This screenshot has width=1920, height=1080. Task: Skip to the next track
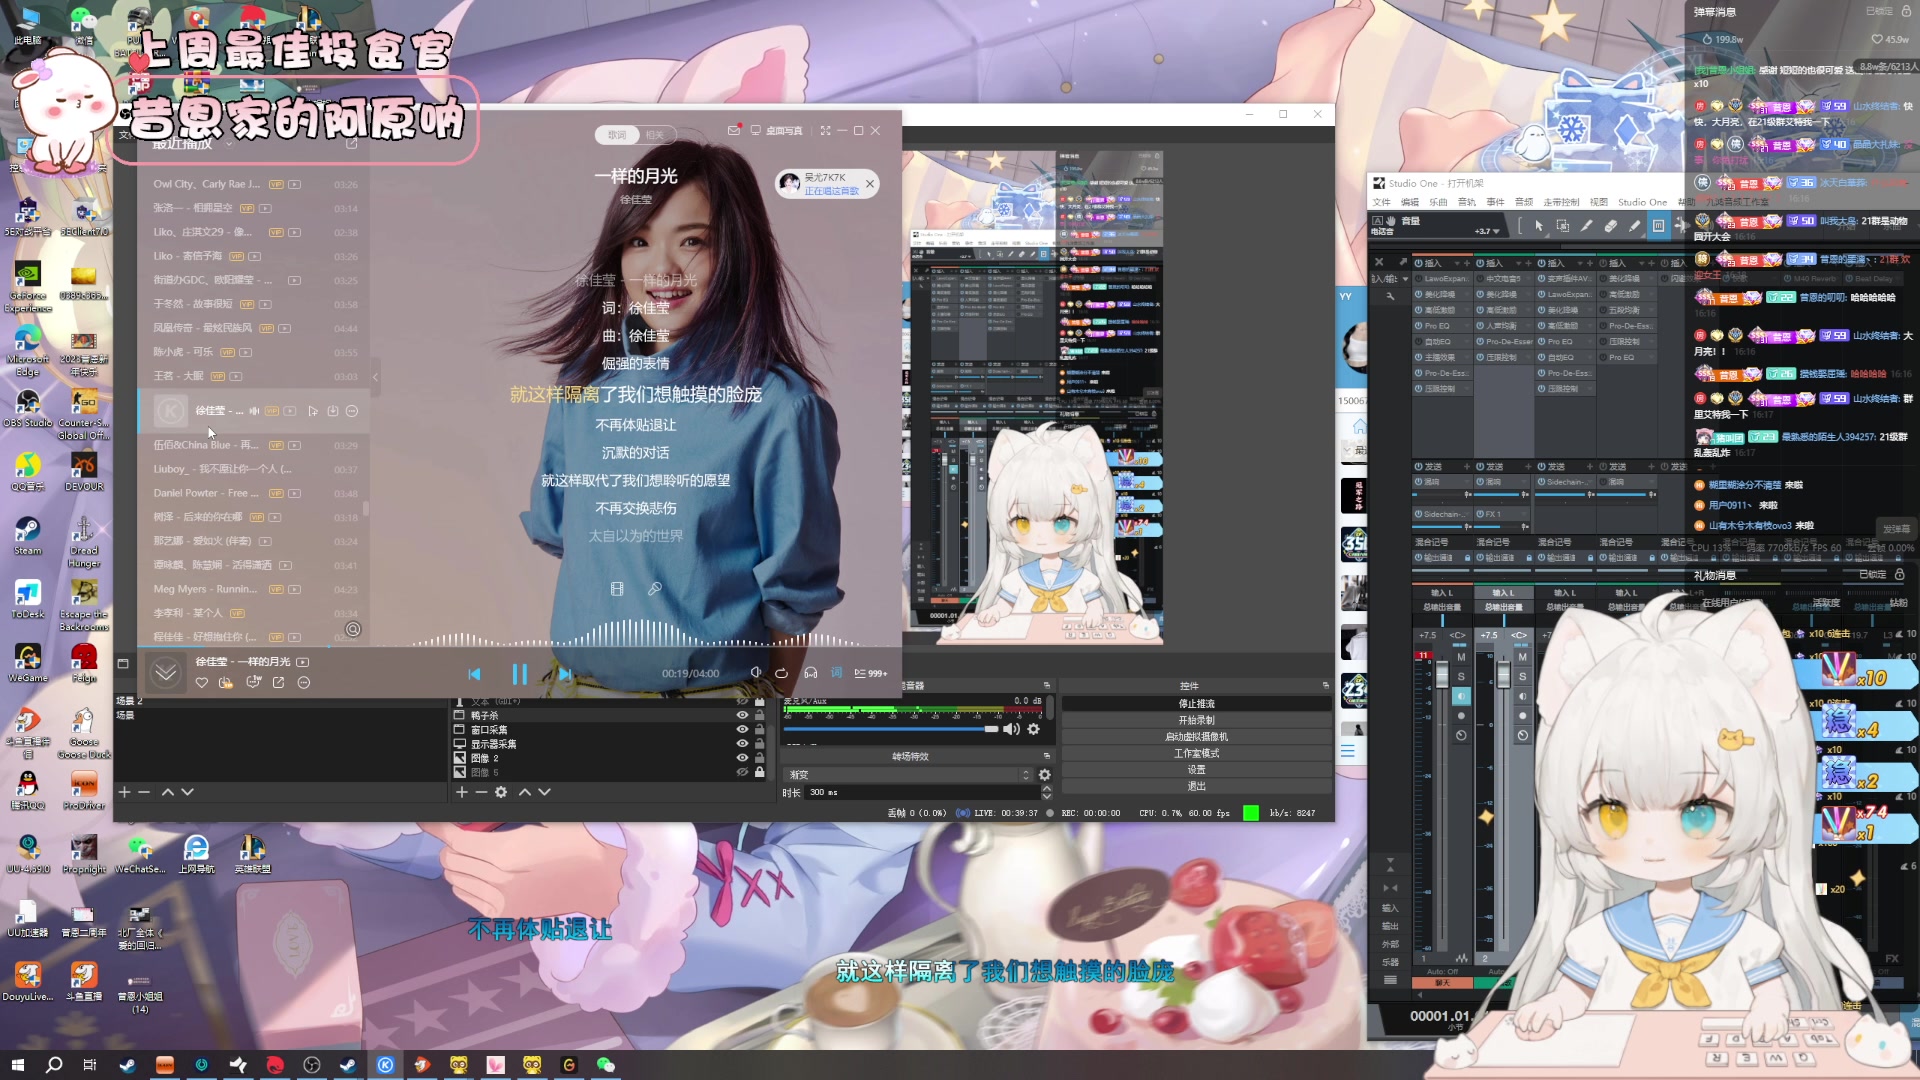pyautogui.click(x=565, y=674)
